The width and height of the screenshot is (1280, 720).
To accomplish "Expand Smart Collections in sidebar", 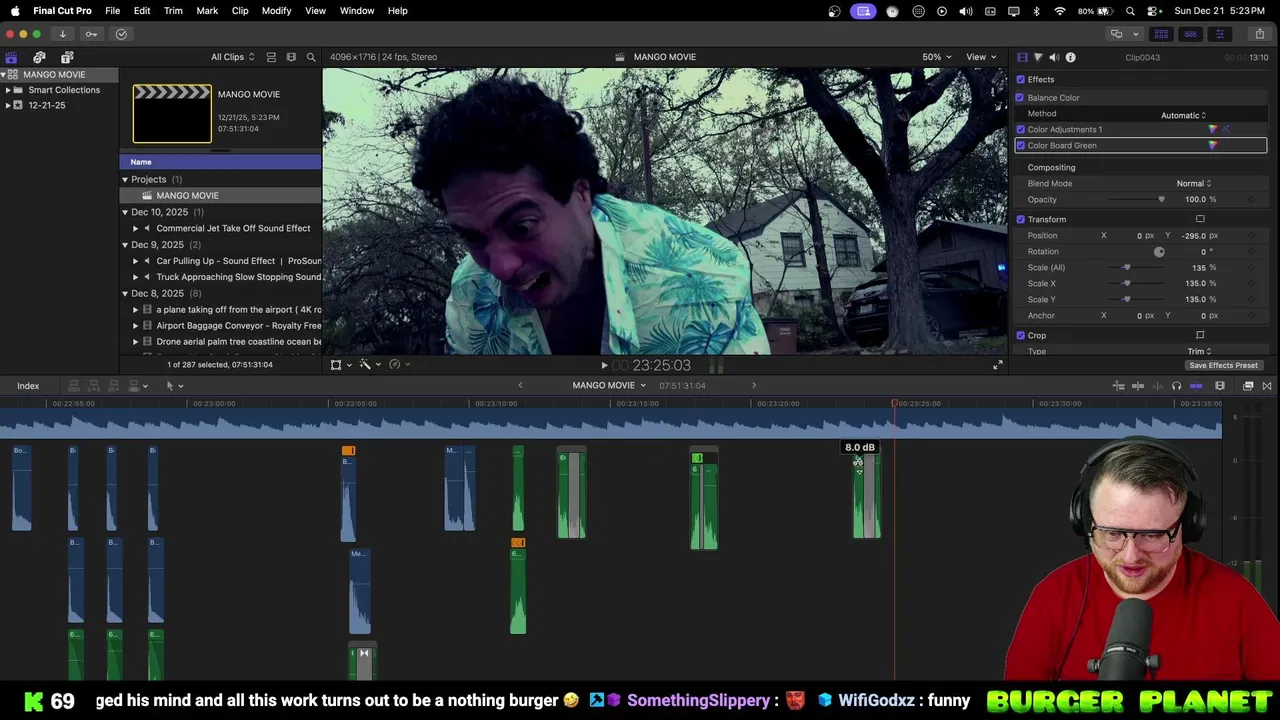I will click(x=8, y=90).
